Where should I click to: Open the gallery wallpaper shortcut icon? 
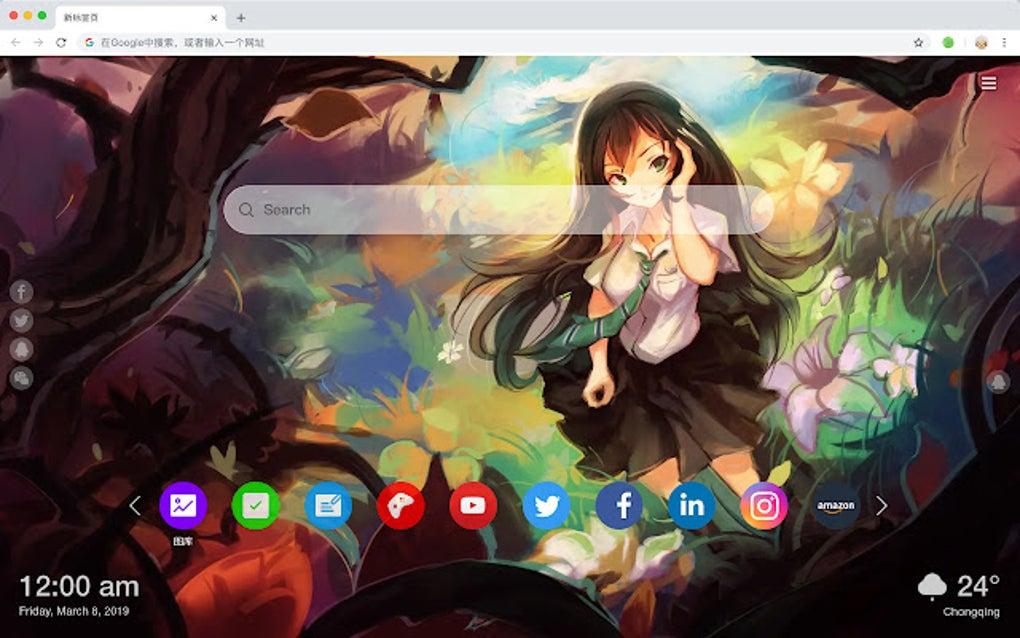click(x=183, y=505)
